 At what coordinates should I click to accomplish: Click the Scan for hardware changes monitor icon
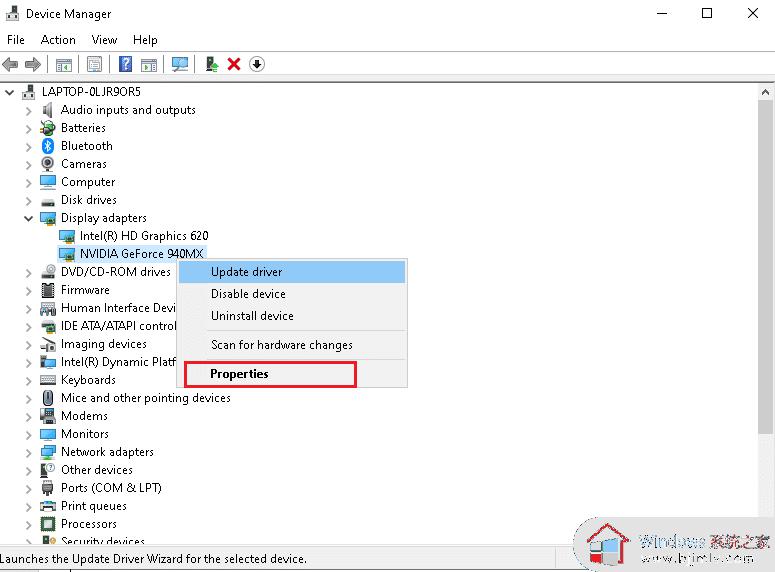pyautogui.click(x=180, y=64)
